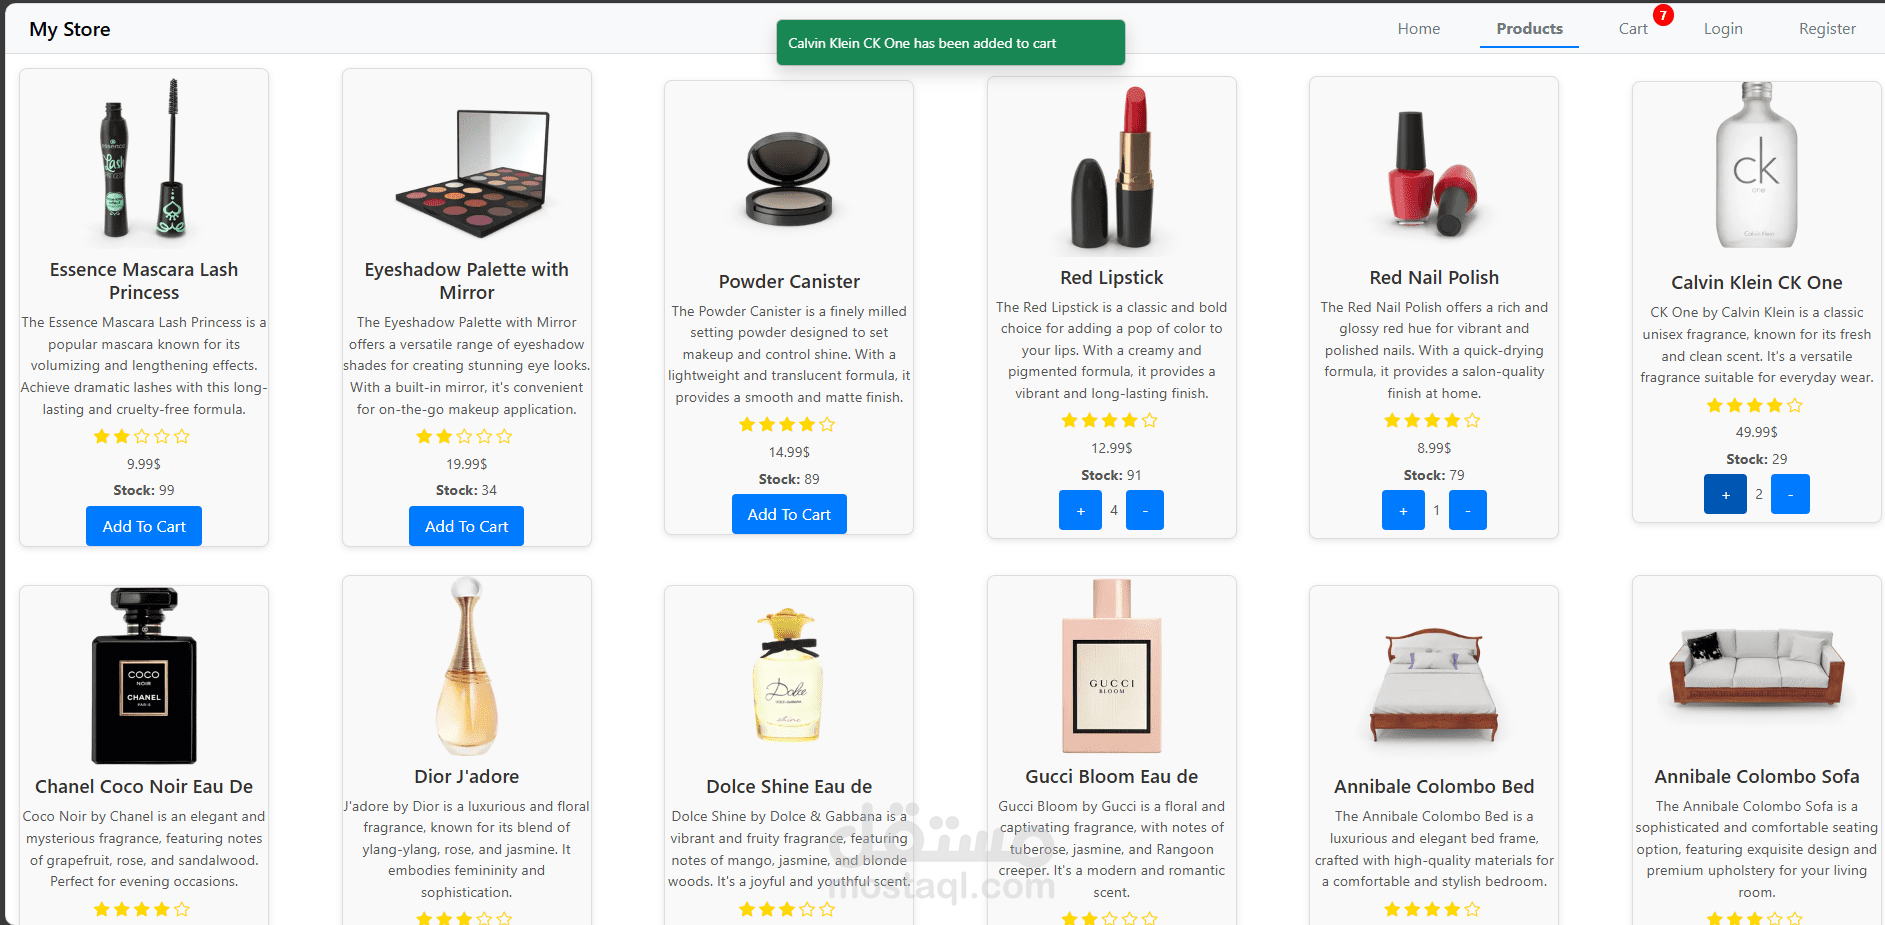Viewport: 1885px width, 925px height.
Task: Add Essence Mascara Lash Princess to cart
Action: coord(144,526)
